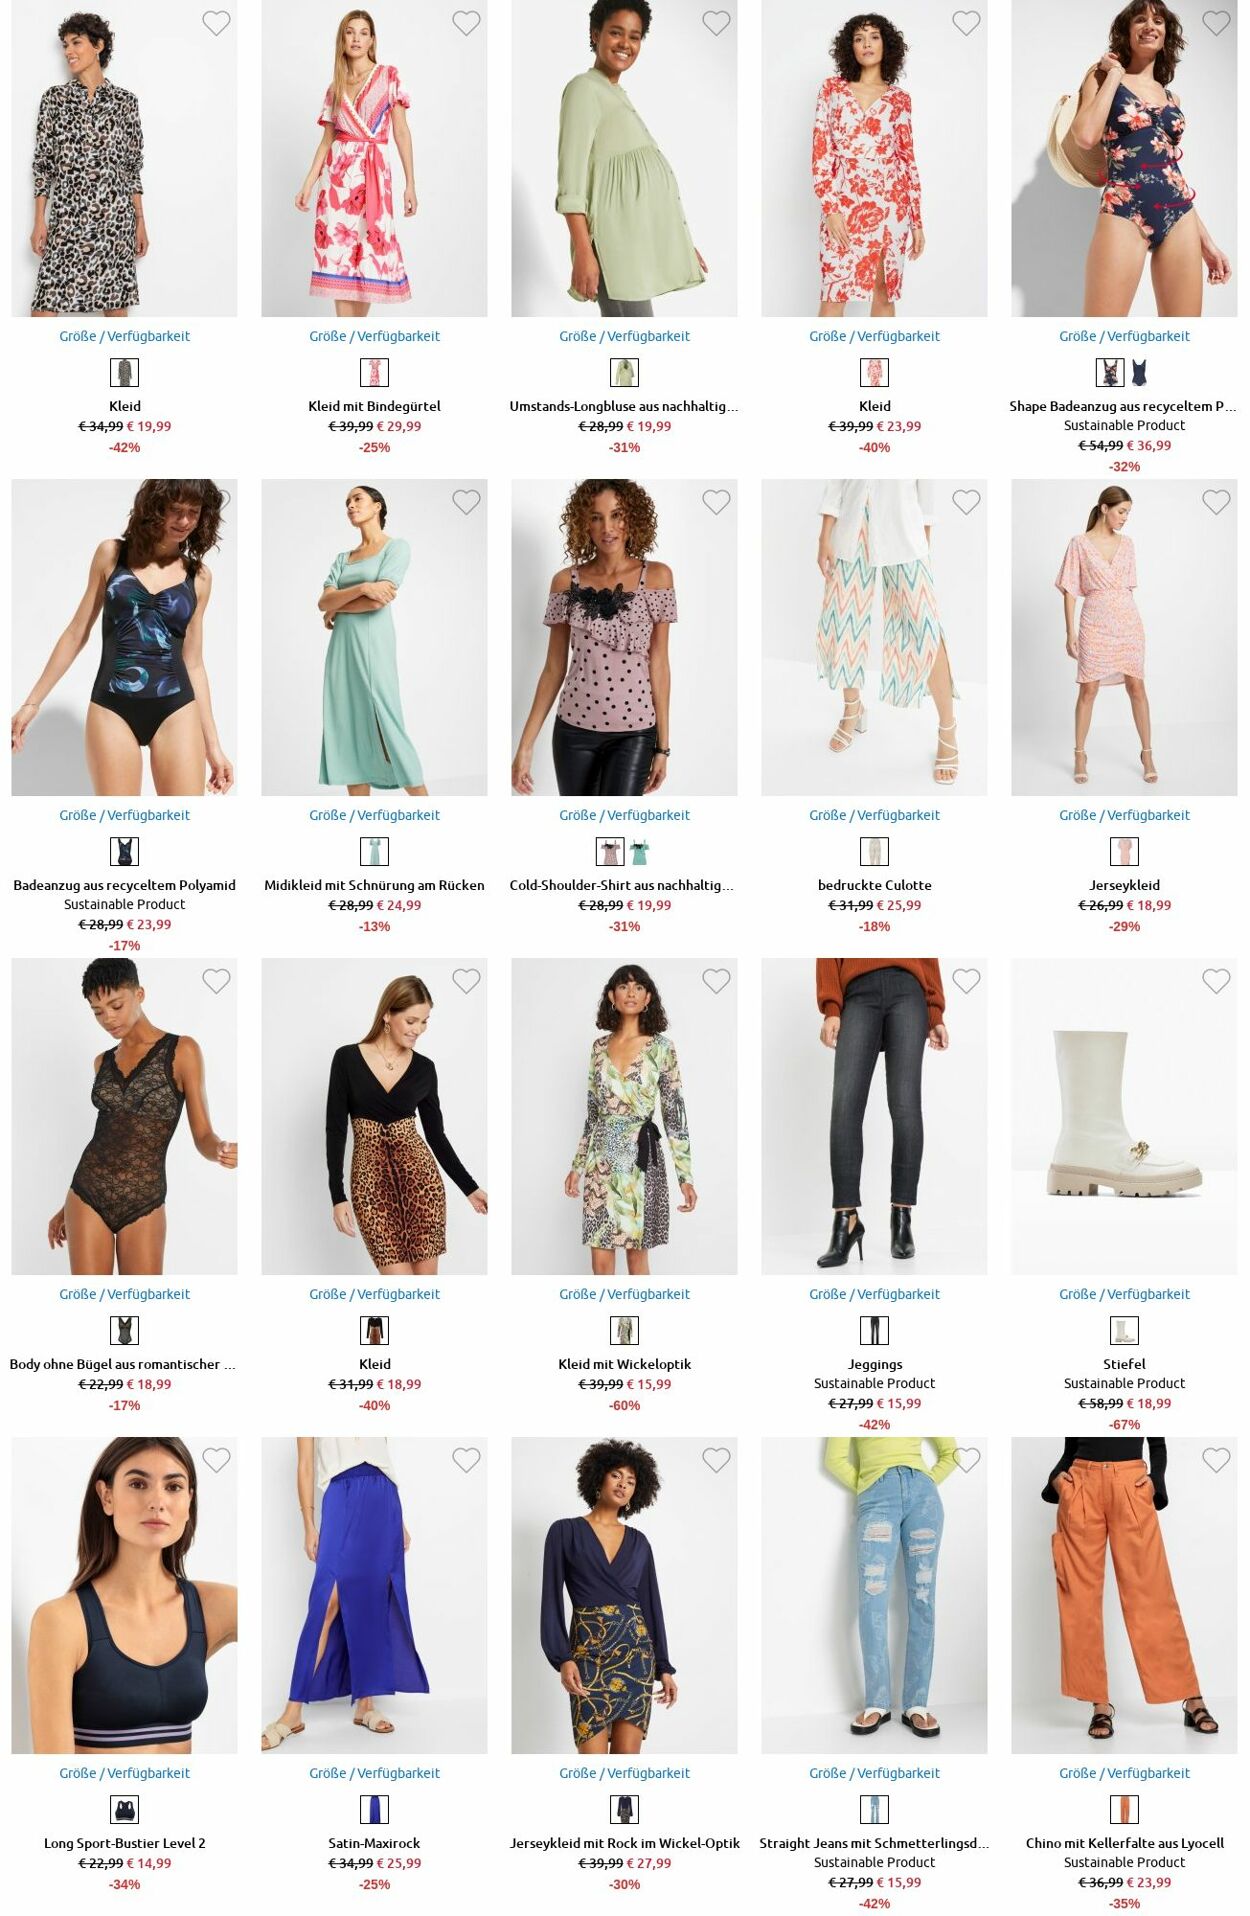This screenshot has width=1250, height=1916.
Task: Toggle wishlist heart on Kleid mit Wickeloptik
Action: point(716,981)
